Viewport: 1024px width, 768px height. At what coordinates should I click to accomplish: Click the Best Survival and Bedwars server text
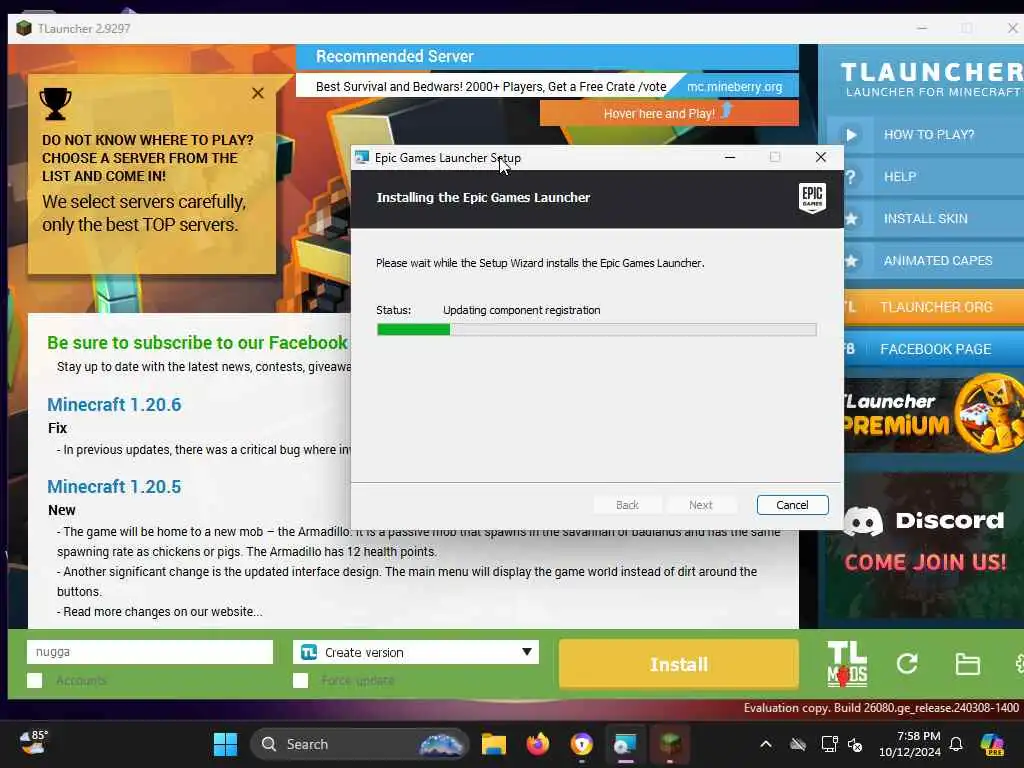[490, 86]
